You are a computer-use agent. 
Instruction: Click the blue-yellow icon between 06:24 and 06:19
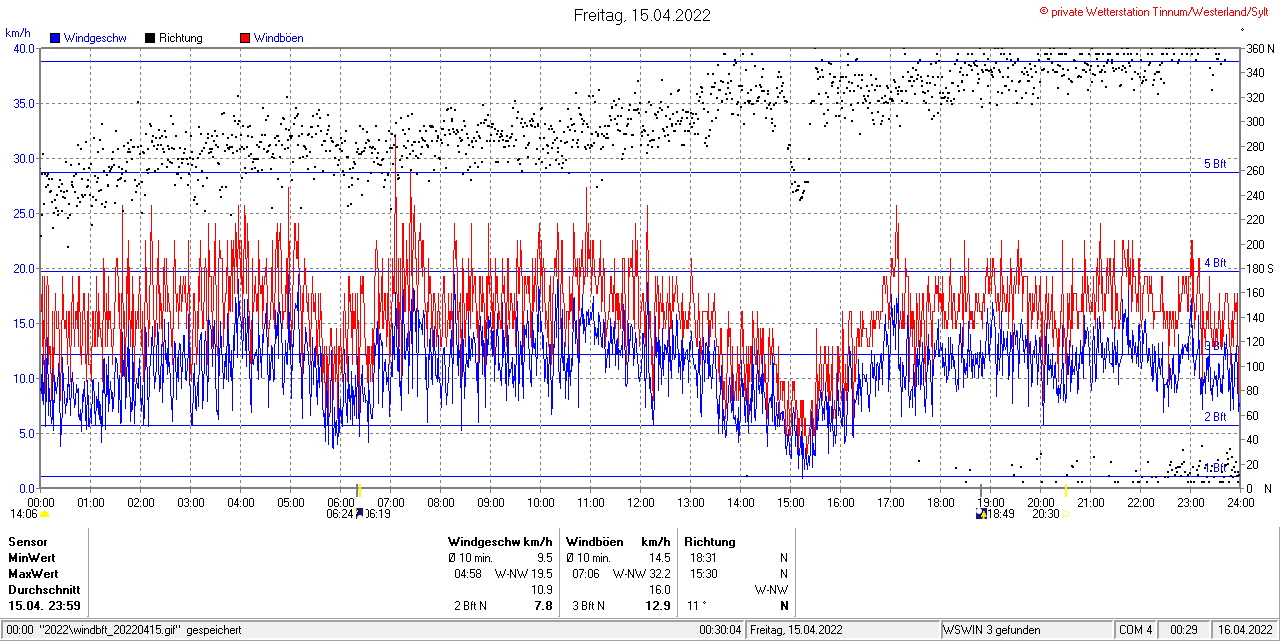click(x=359, y=514)
